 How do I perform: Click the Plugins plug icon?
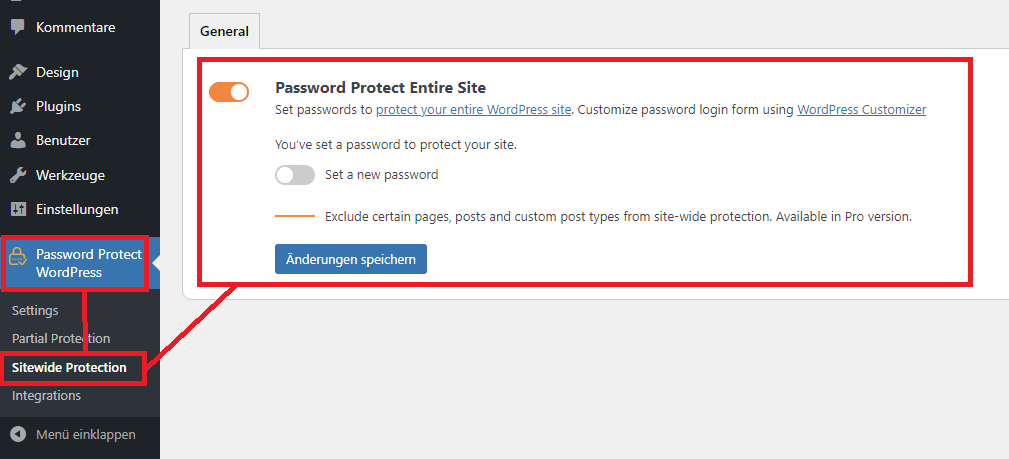pos(17,106)
